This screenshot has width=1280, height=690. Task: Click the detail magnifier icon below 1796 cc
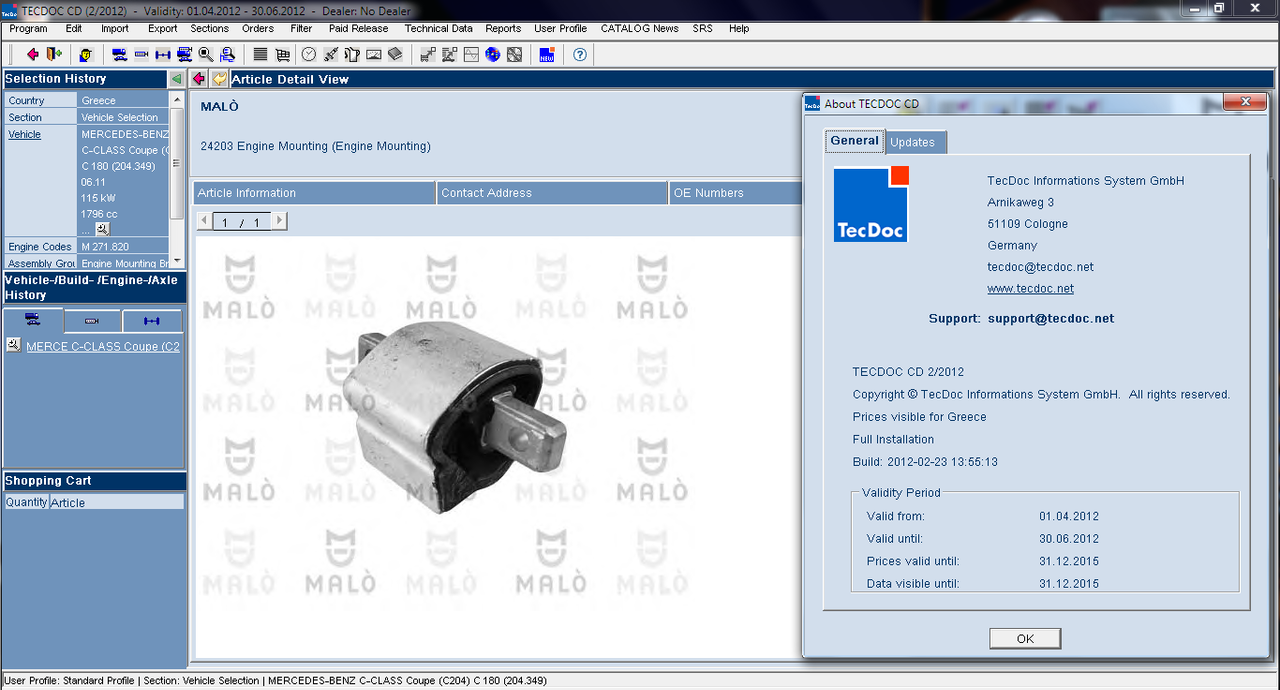[102, 229]
